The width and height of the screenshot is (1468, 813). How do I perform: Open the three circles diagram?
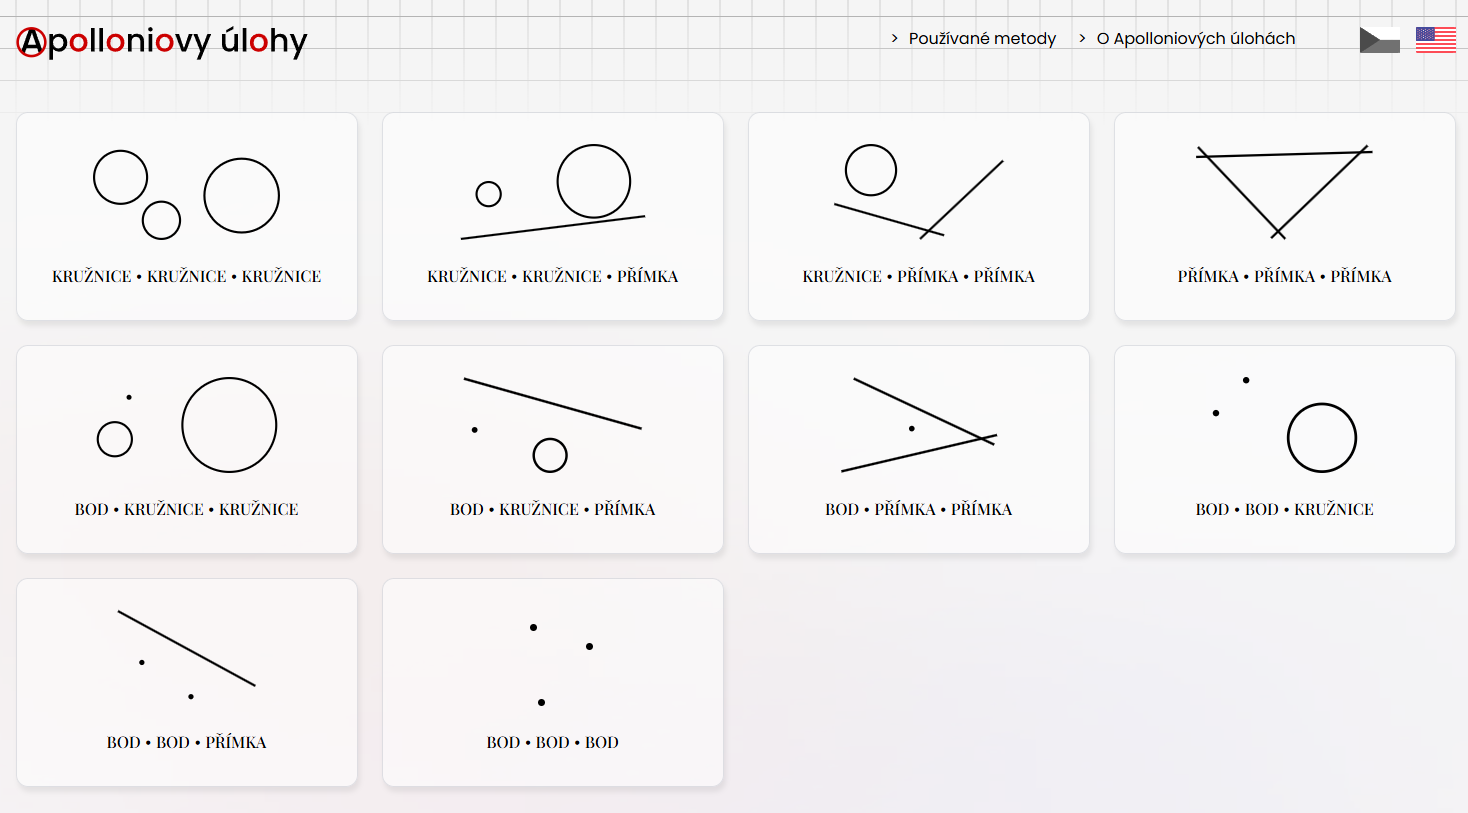[187, 195]
